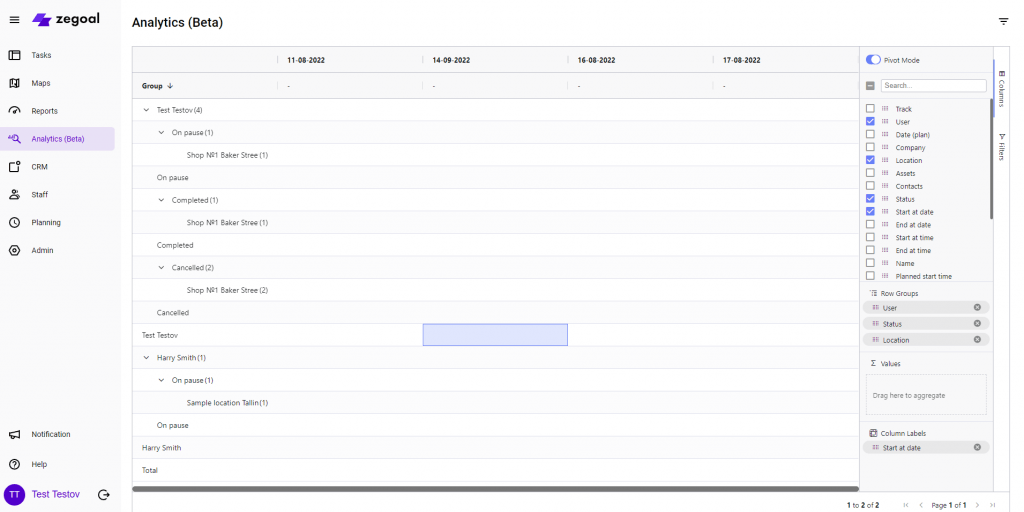This screenshot has width=1024, height=512.
Task: Remove Location from Row Groups
Action: click(977, 340)
